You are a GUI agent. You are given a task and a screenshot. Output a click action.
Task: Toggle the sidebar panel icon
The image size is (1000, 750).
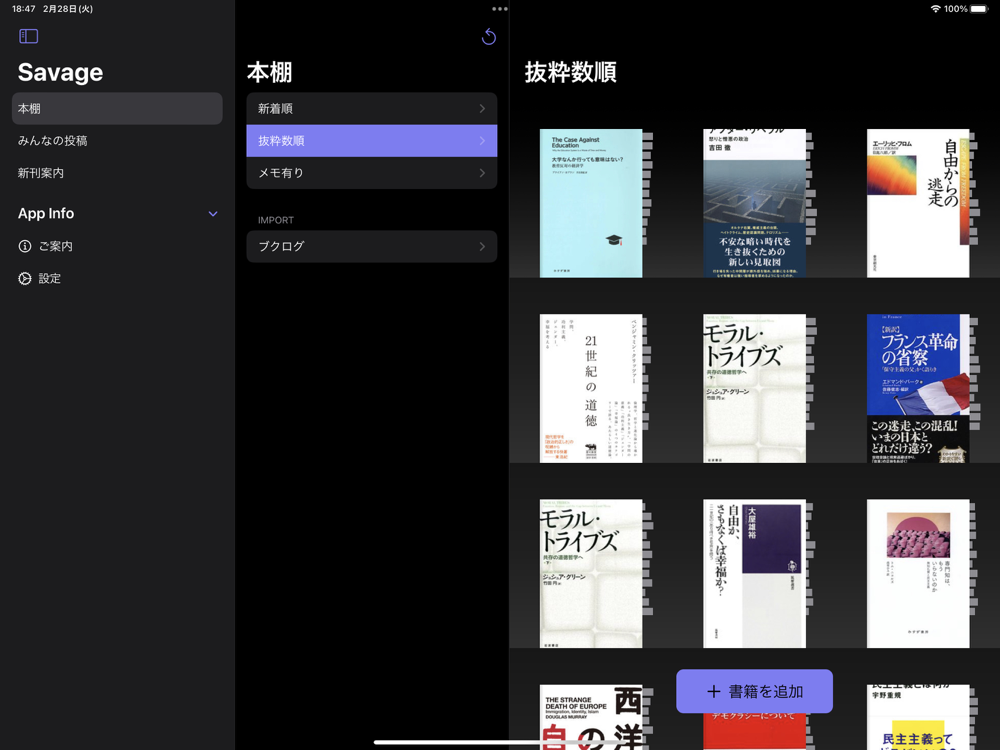(29, 36)
